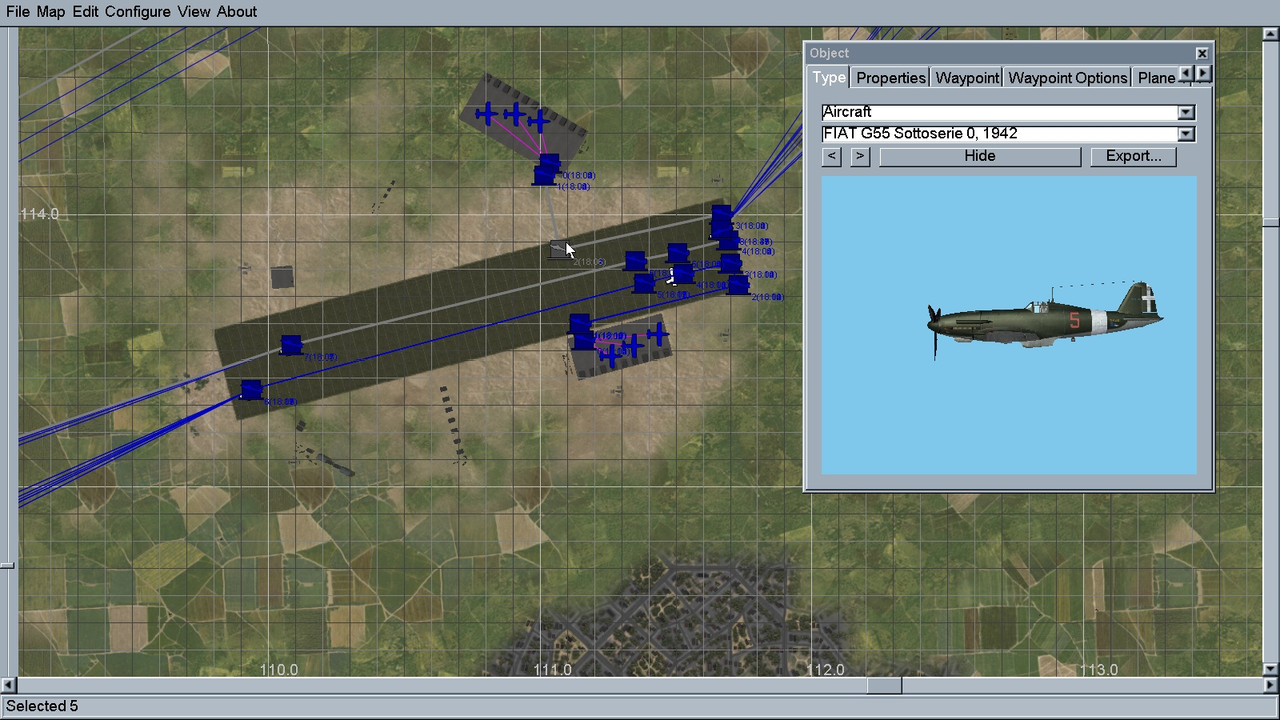
Task: Select waypoint marker 3(18:00) at runway's northeast end
Action: tap(721, 215)
